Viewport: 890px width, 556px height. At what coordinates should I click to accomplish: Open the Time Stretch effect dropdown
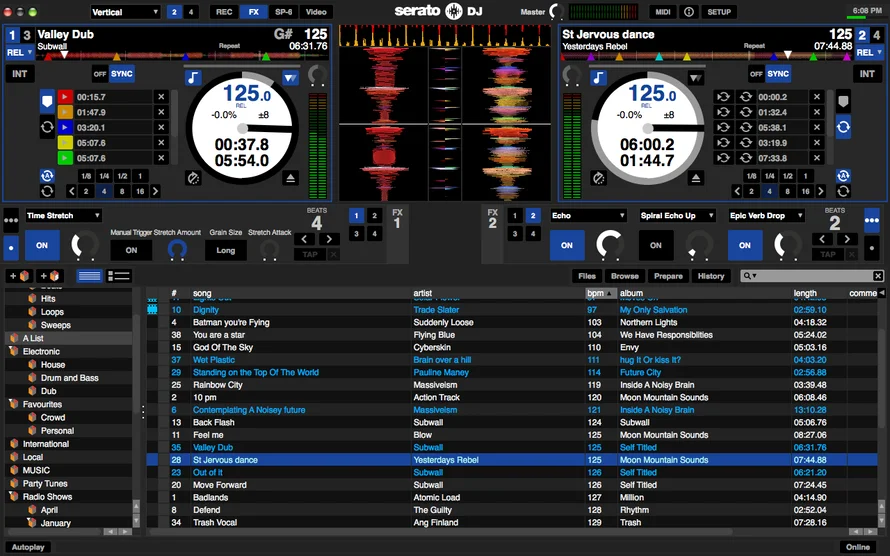(63, 216)
